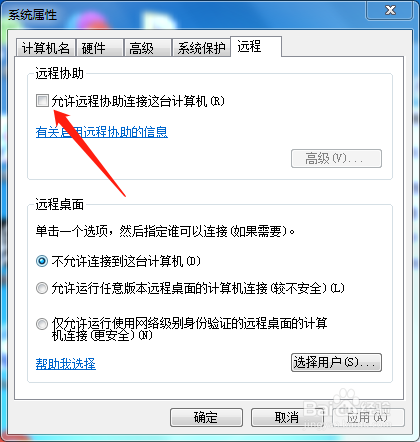Go to the 系统保护 tab
The image size is (420, 442).
201,48
